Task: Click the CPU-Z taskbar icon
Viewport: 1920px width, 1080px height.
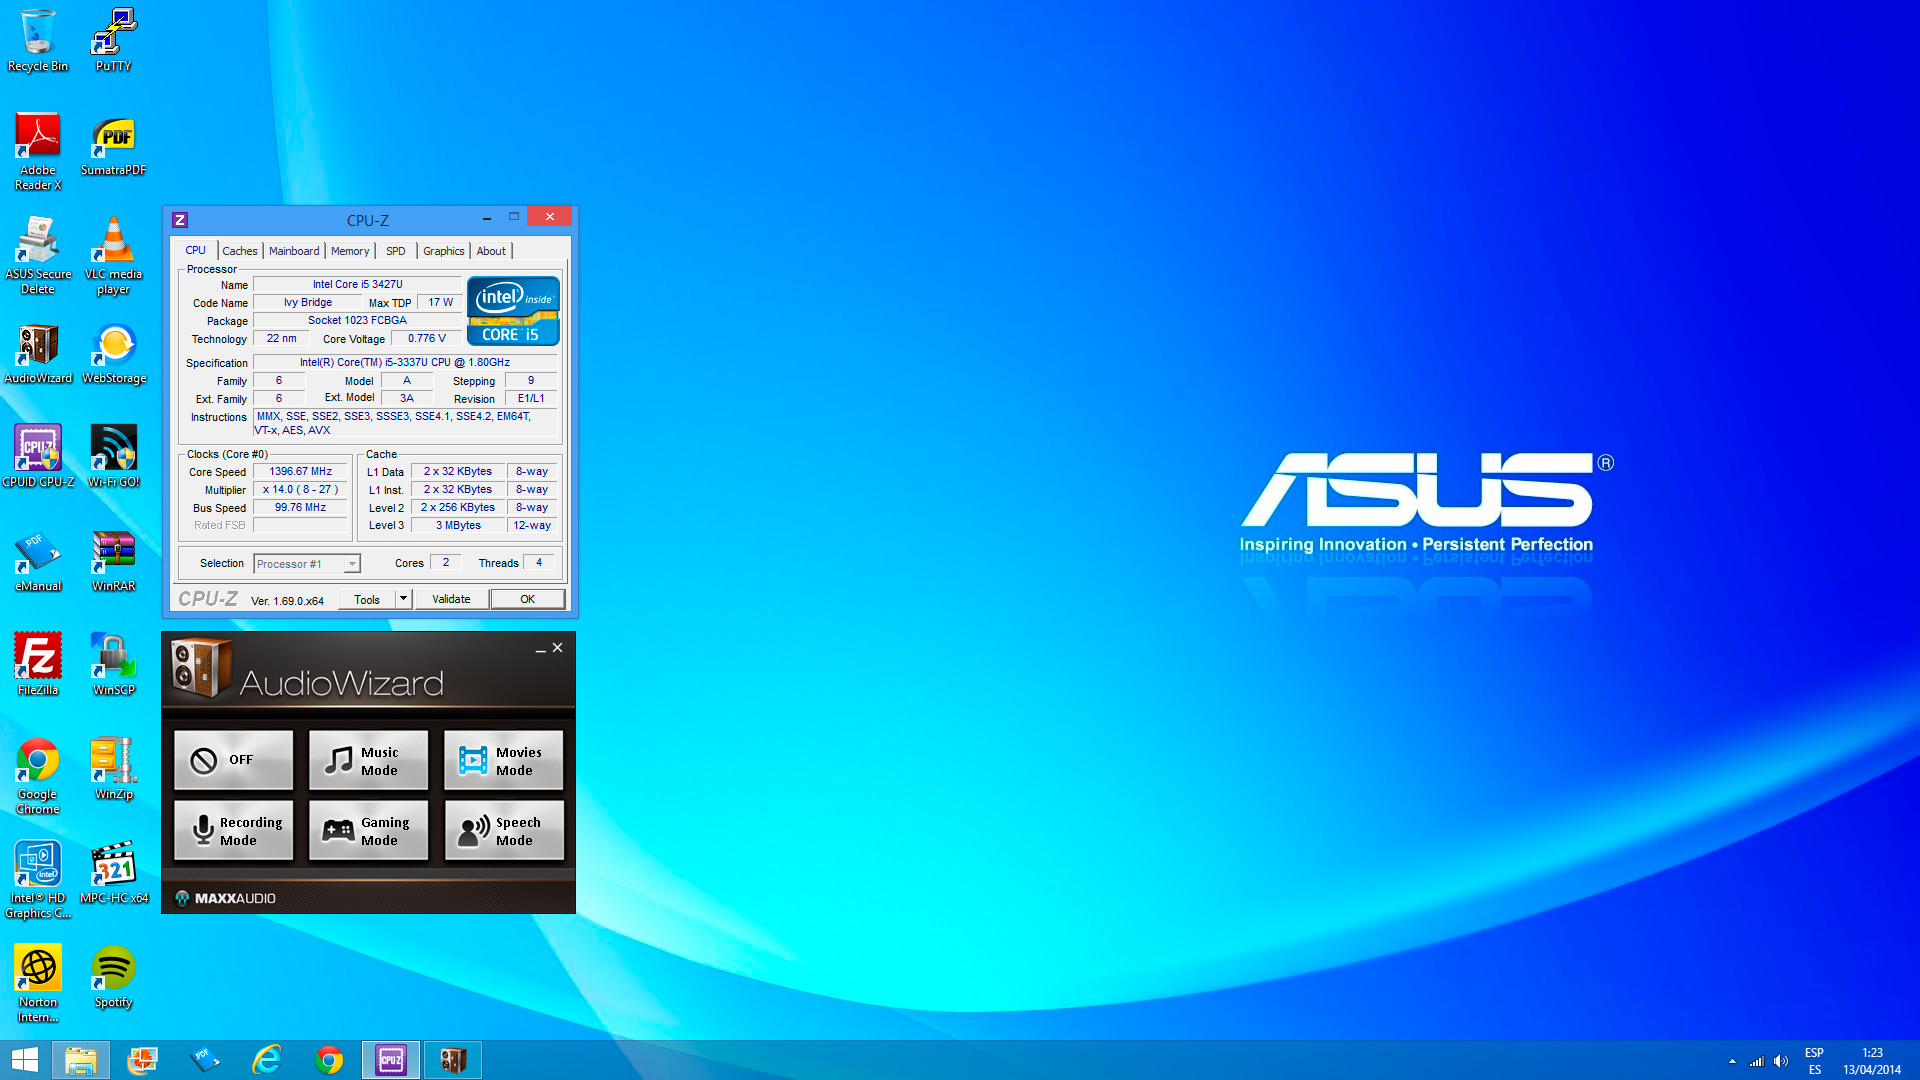Action: point(391,1060)
